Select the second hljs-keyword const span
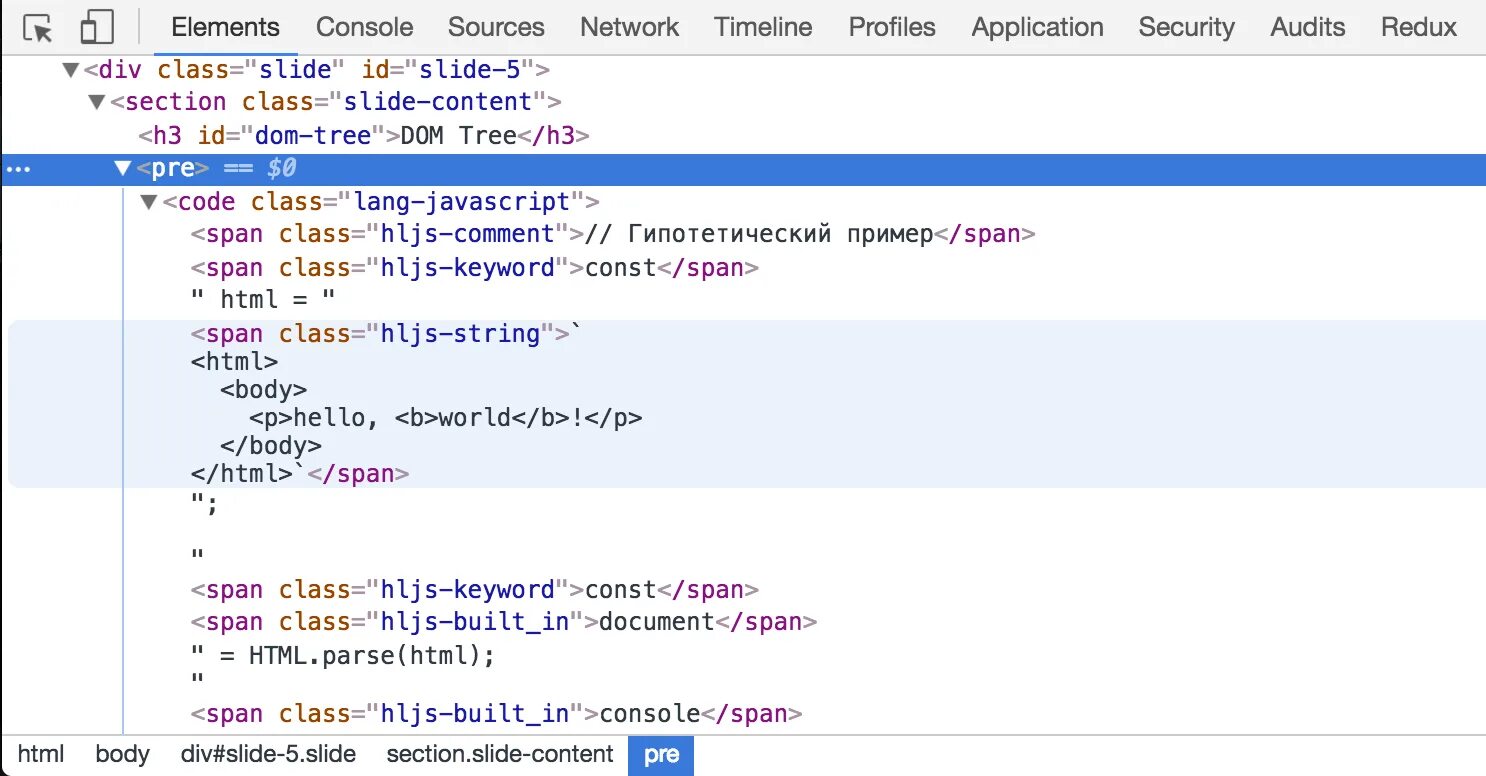This screenshot has width=1486, height=776. point(475,590)
